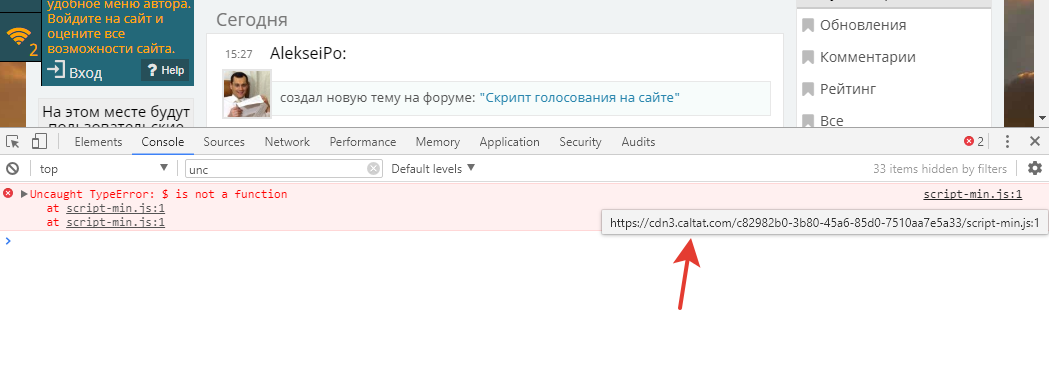Click the wifi notification icon
Viewport: 1049px width, 372px height.
coord(19,37)
